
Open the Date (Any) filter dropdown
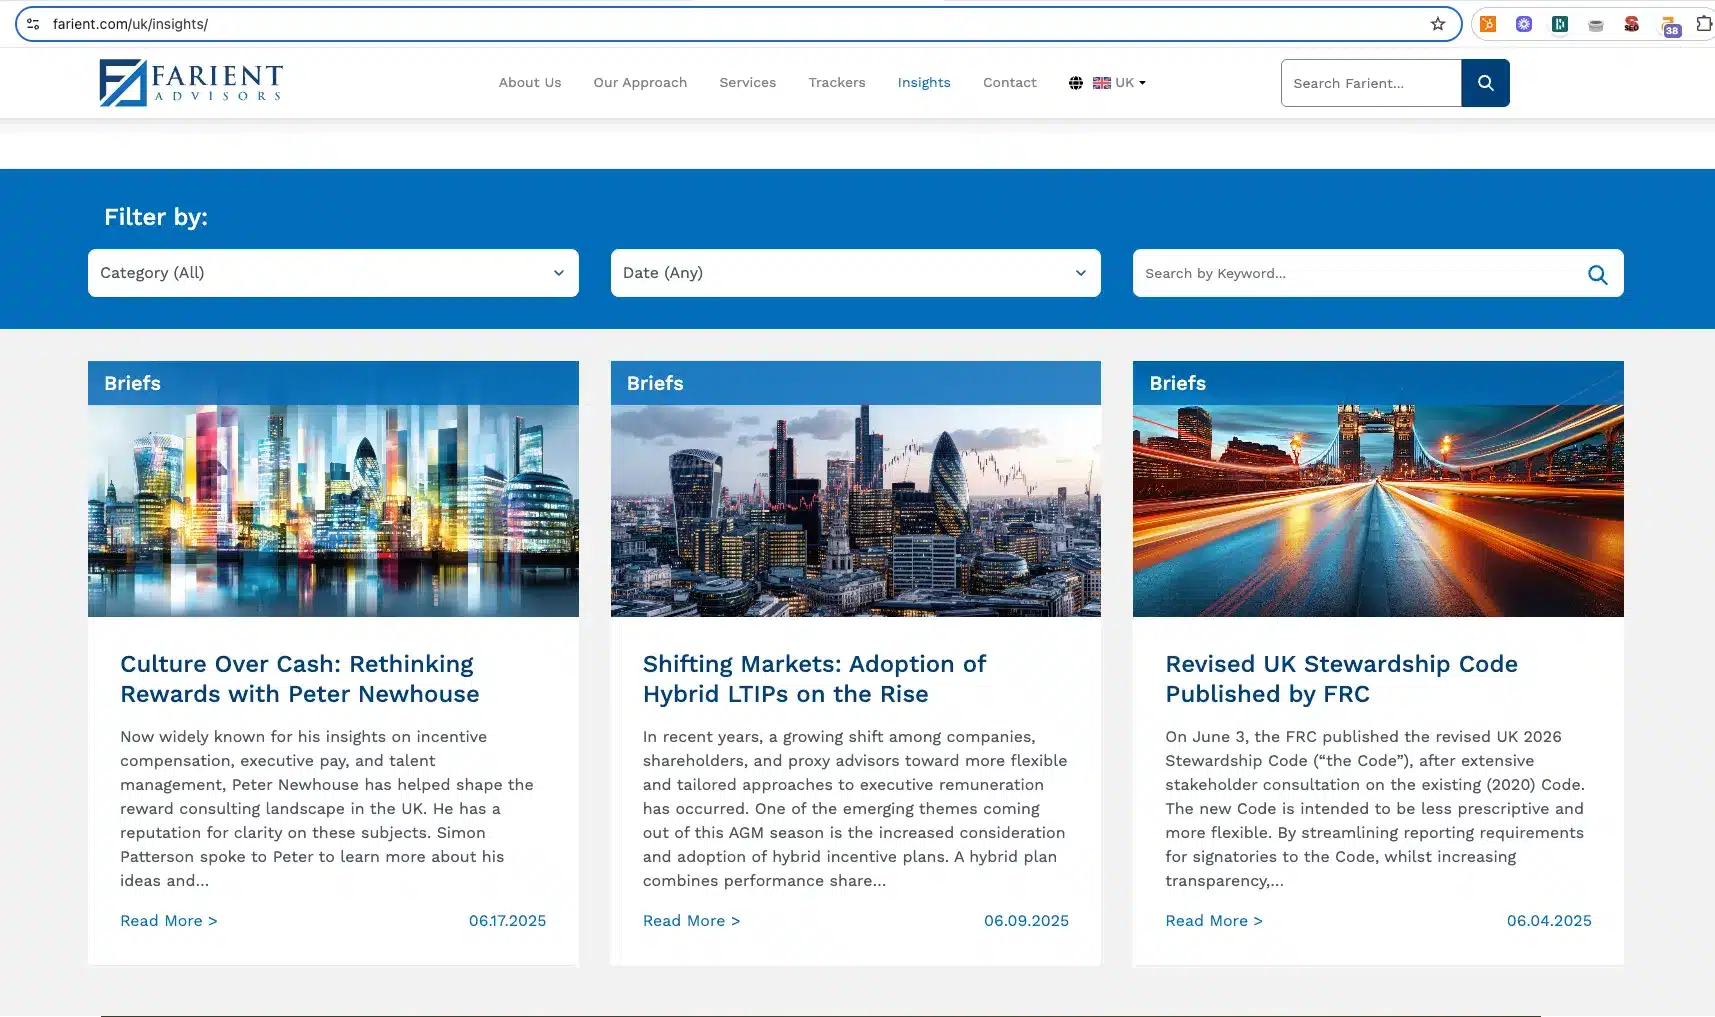(855, 273)
